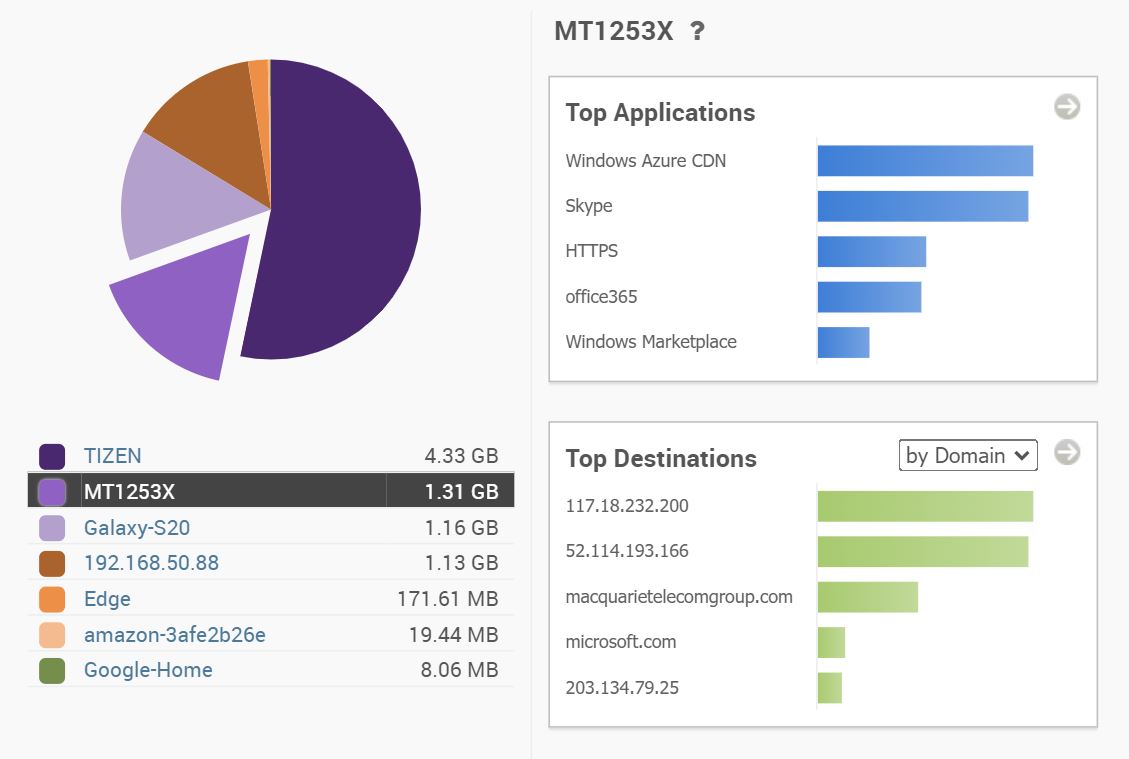The height and width of the screenshot is (759, 1129).
Task: Open the Google-Home device link
Action: coord(148,670)
